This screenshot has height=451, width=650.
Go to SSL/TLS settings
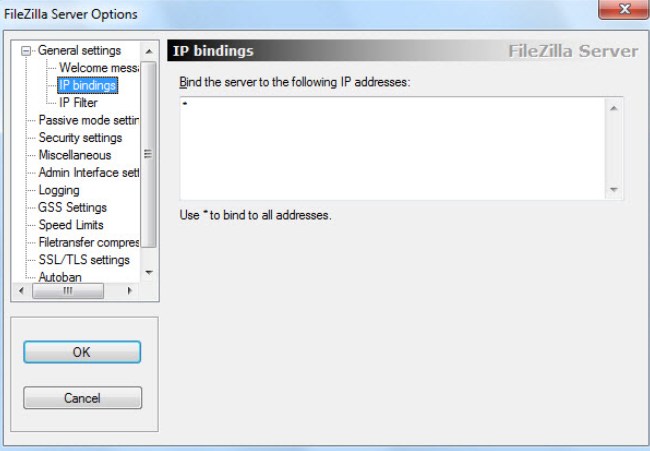tap(84, 259)
